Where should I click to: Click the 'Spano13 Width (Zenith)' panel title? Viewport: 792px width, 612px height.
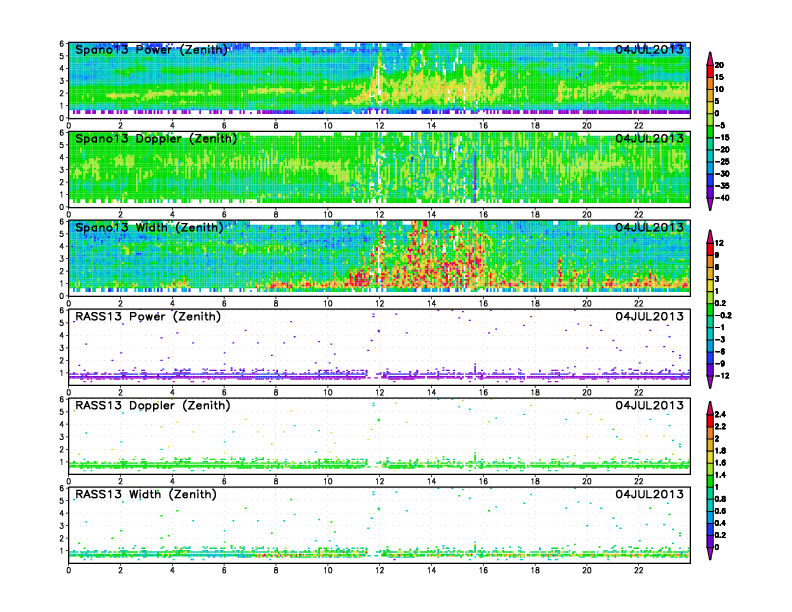tap(149, 228)
